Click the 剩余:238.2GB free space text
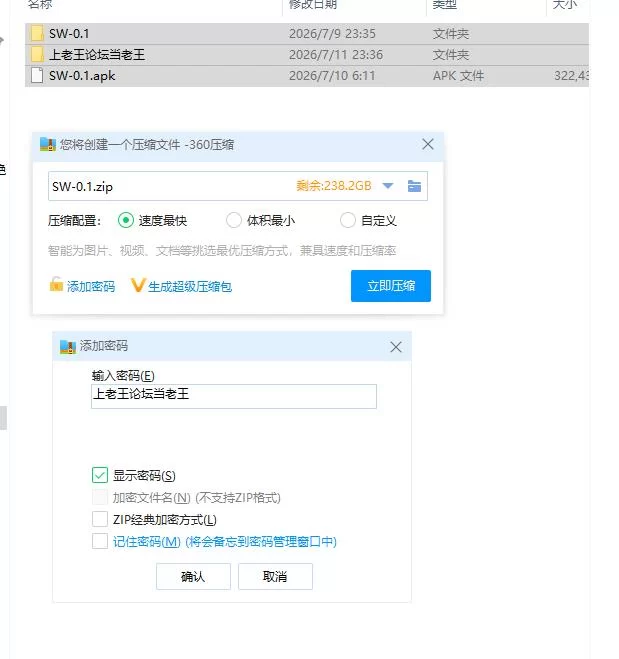Viewport: 619px width, 659px height. [334, 186]
